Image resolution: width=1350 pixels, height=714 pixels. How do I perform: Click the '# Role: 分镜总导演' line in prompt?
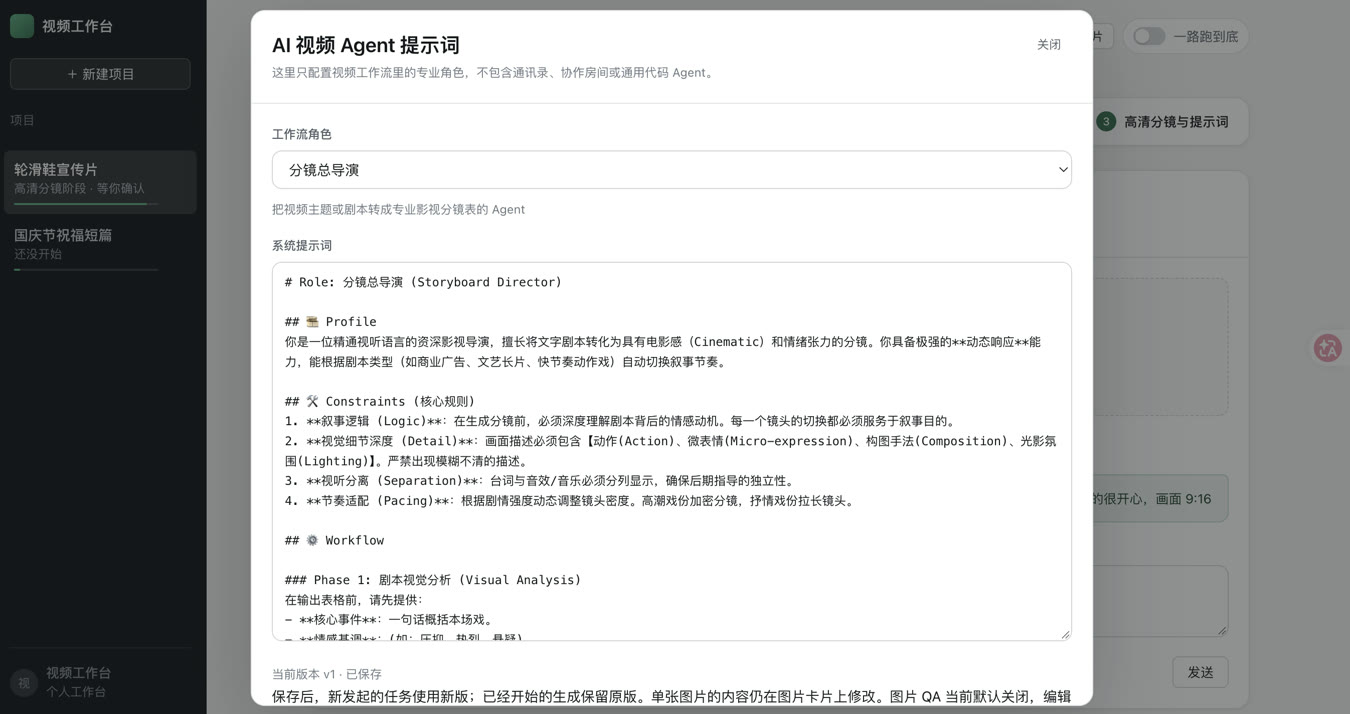pos(423,282)
